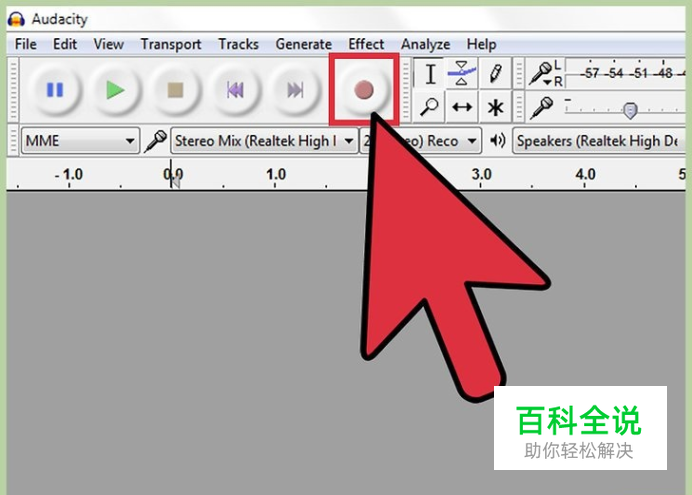The height and width of the screenshot is (495, 692).
Task: Open the View menu
Action: pyautogui.click(x=109, y=44)
